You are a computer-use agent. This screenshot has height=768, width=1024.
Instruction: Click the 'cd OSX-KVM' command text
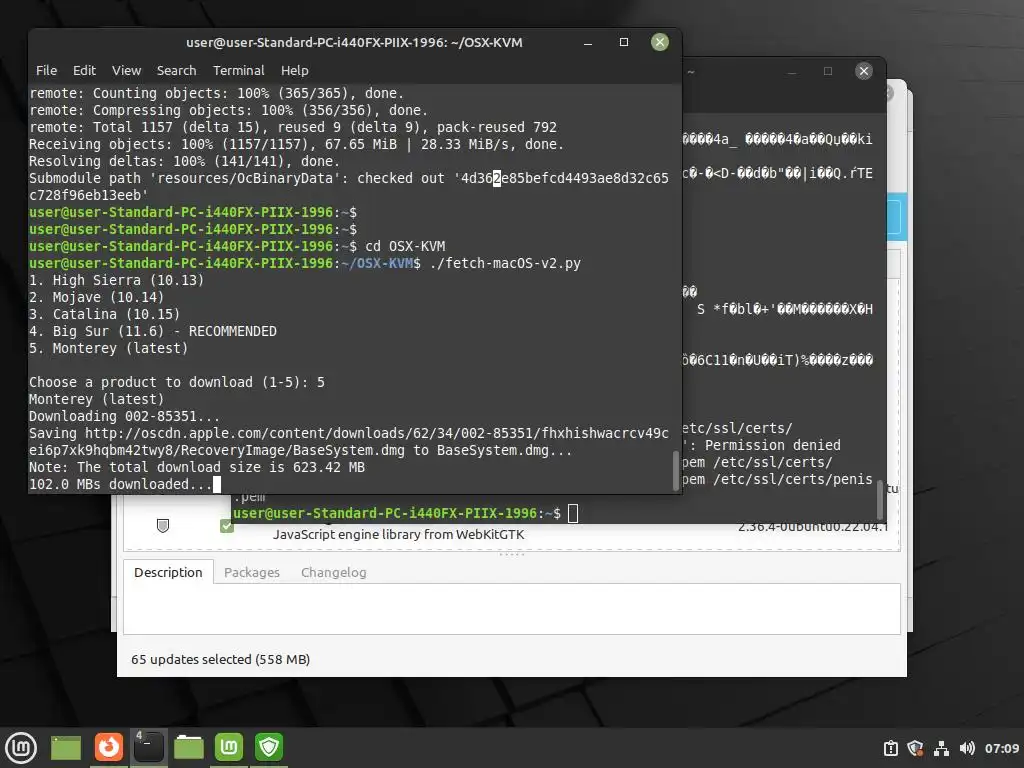coord(405,246)
